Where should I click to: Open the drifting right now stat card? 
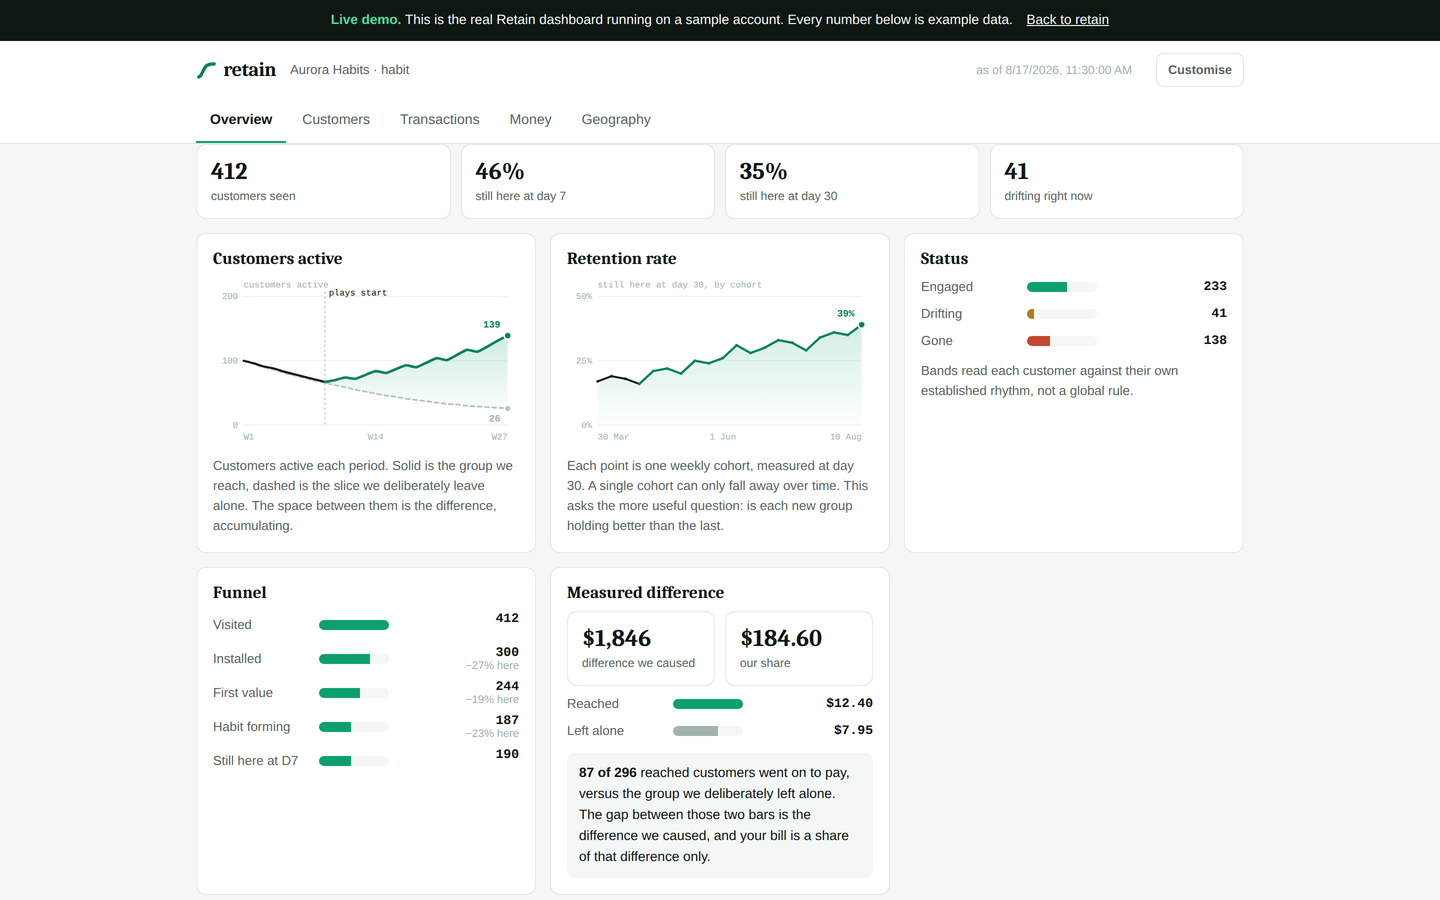pos(1117,181)
